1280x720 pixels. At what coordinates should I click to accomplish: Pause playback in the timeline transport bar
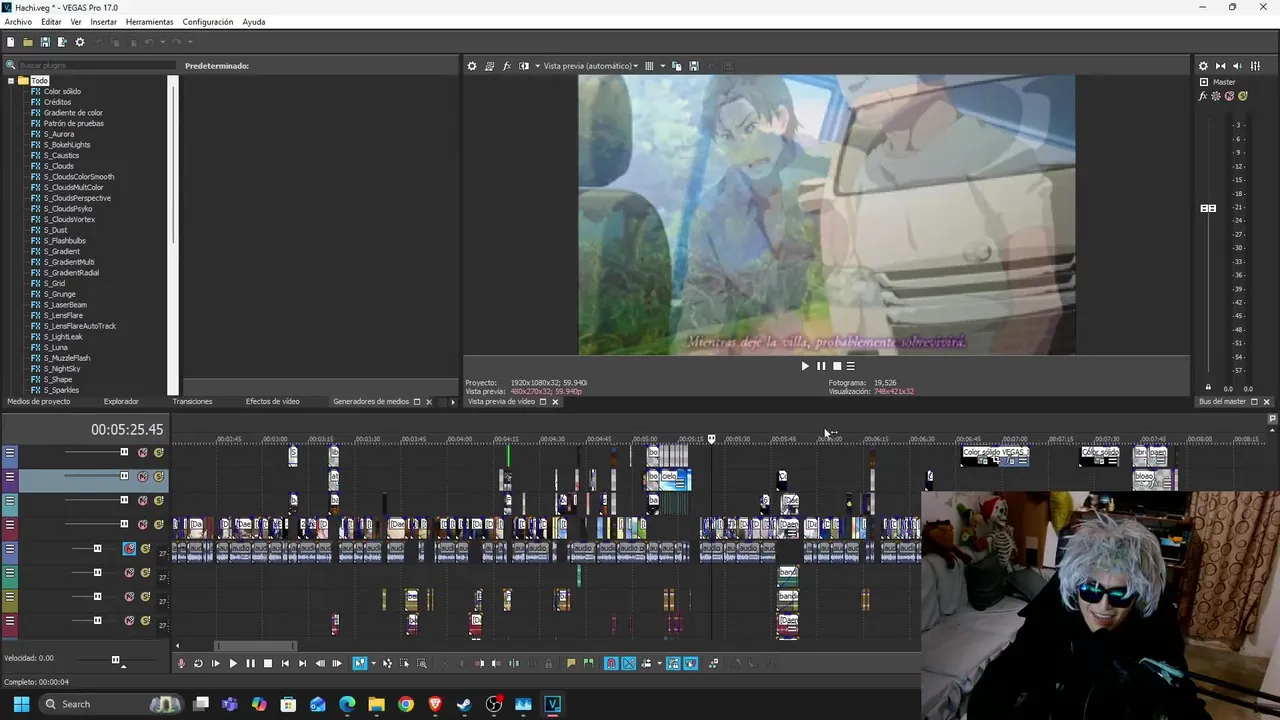[x=250, y=663]
